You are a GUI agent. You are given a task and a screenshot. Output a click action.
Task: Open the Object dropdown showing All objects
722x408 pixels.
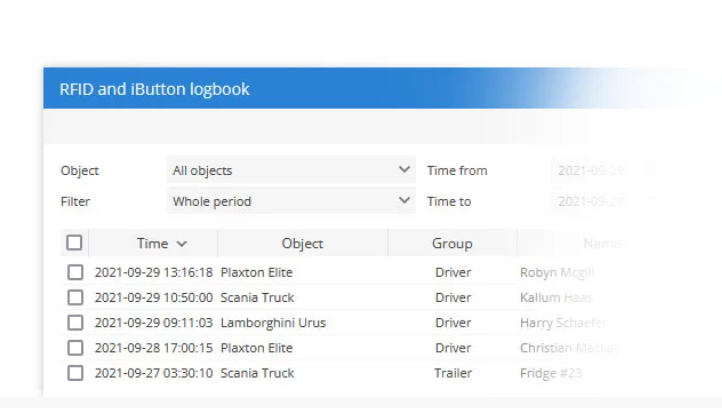tap(291, 170)
